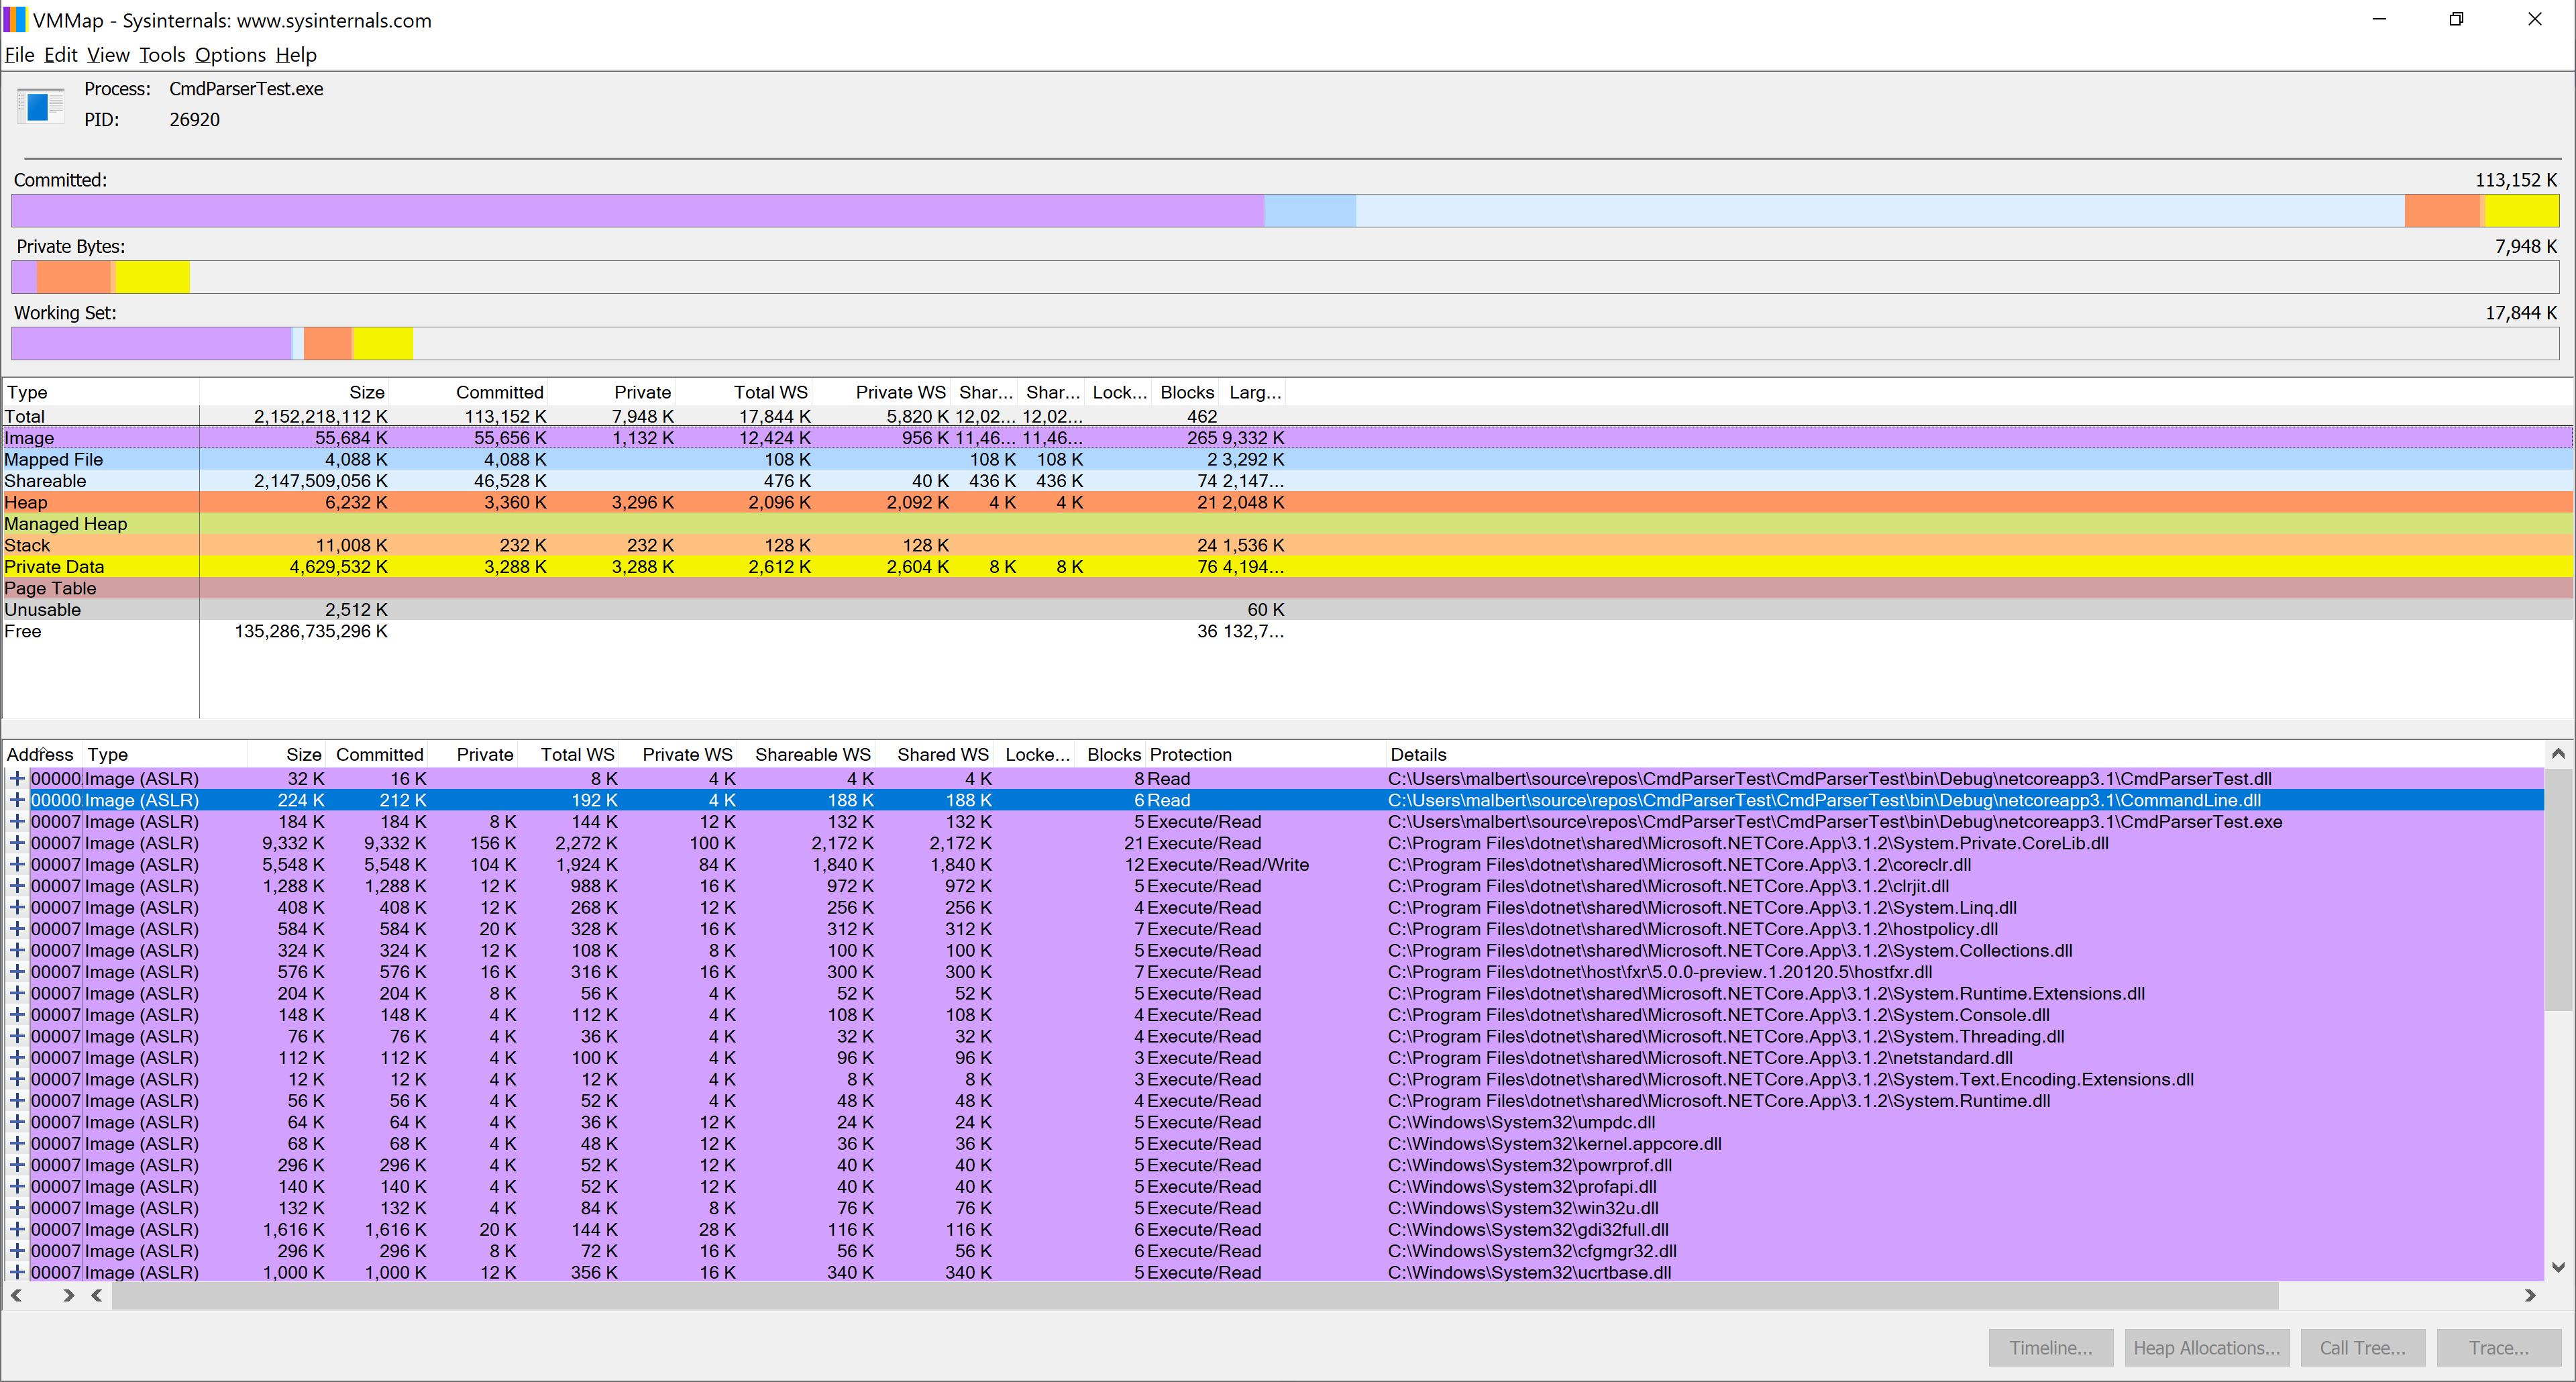
Task: Open the View menu
Action: pos(108,55)
